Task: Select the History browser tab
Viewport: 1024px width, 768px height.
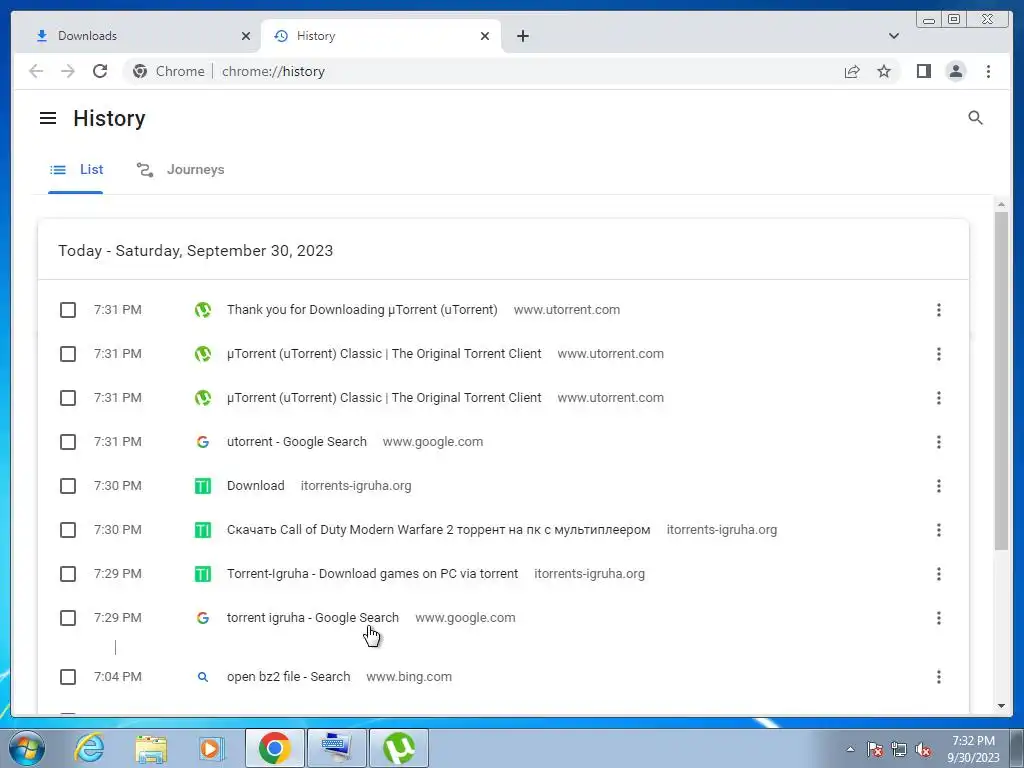Action: [381, 36]
